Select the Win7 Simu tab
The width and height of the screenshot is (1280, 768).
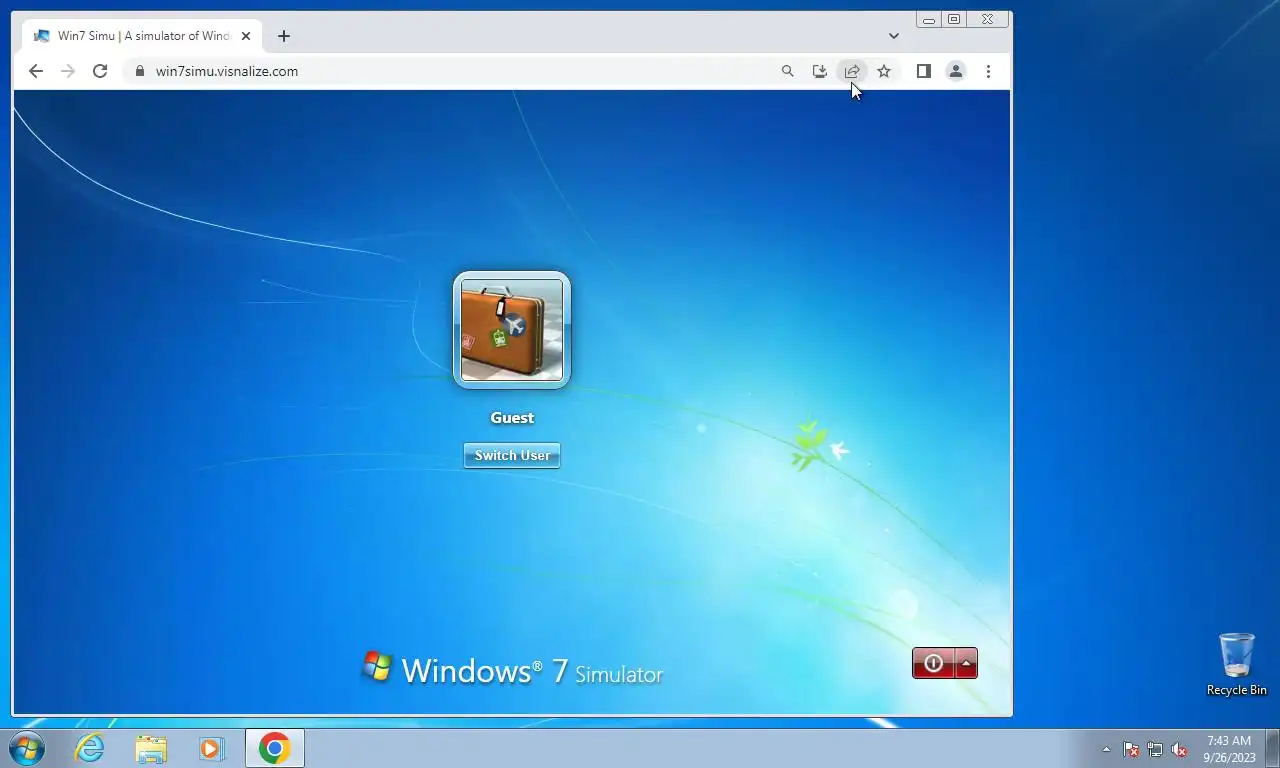click(x=142, y=36)
